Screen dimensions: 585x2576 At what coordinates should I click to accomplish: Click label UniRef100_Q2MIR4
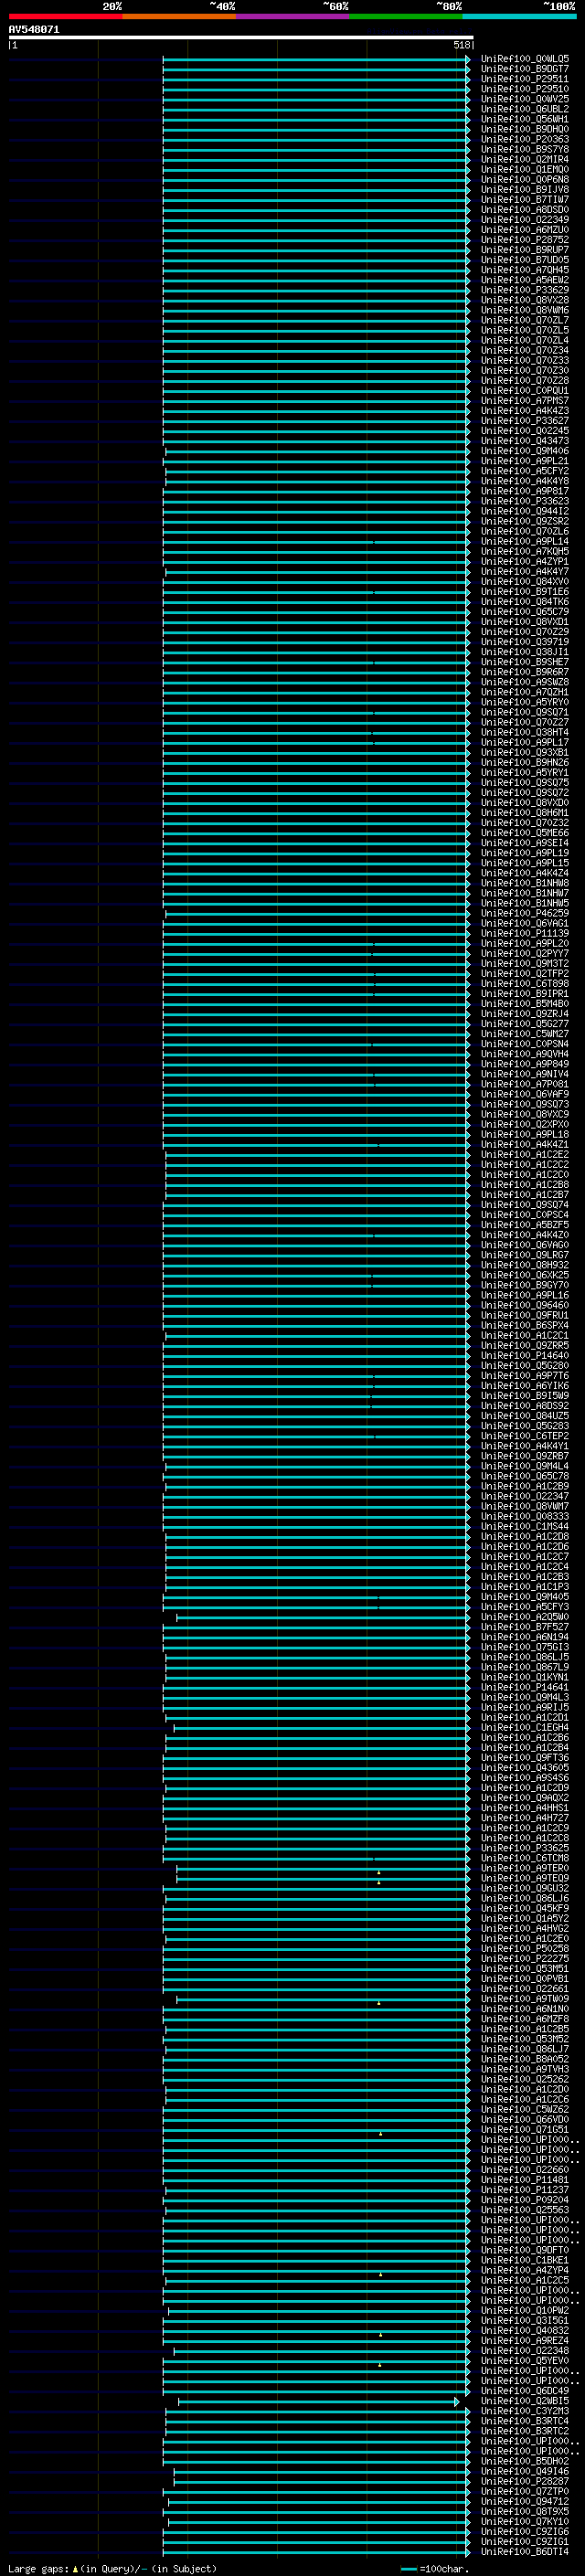click(524, 159)
